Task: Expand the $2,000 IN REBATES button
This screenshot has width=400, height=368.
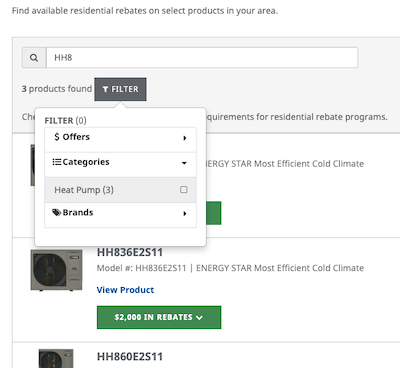Action: (x=159, y=317)
